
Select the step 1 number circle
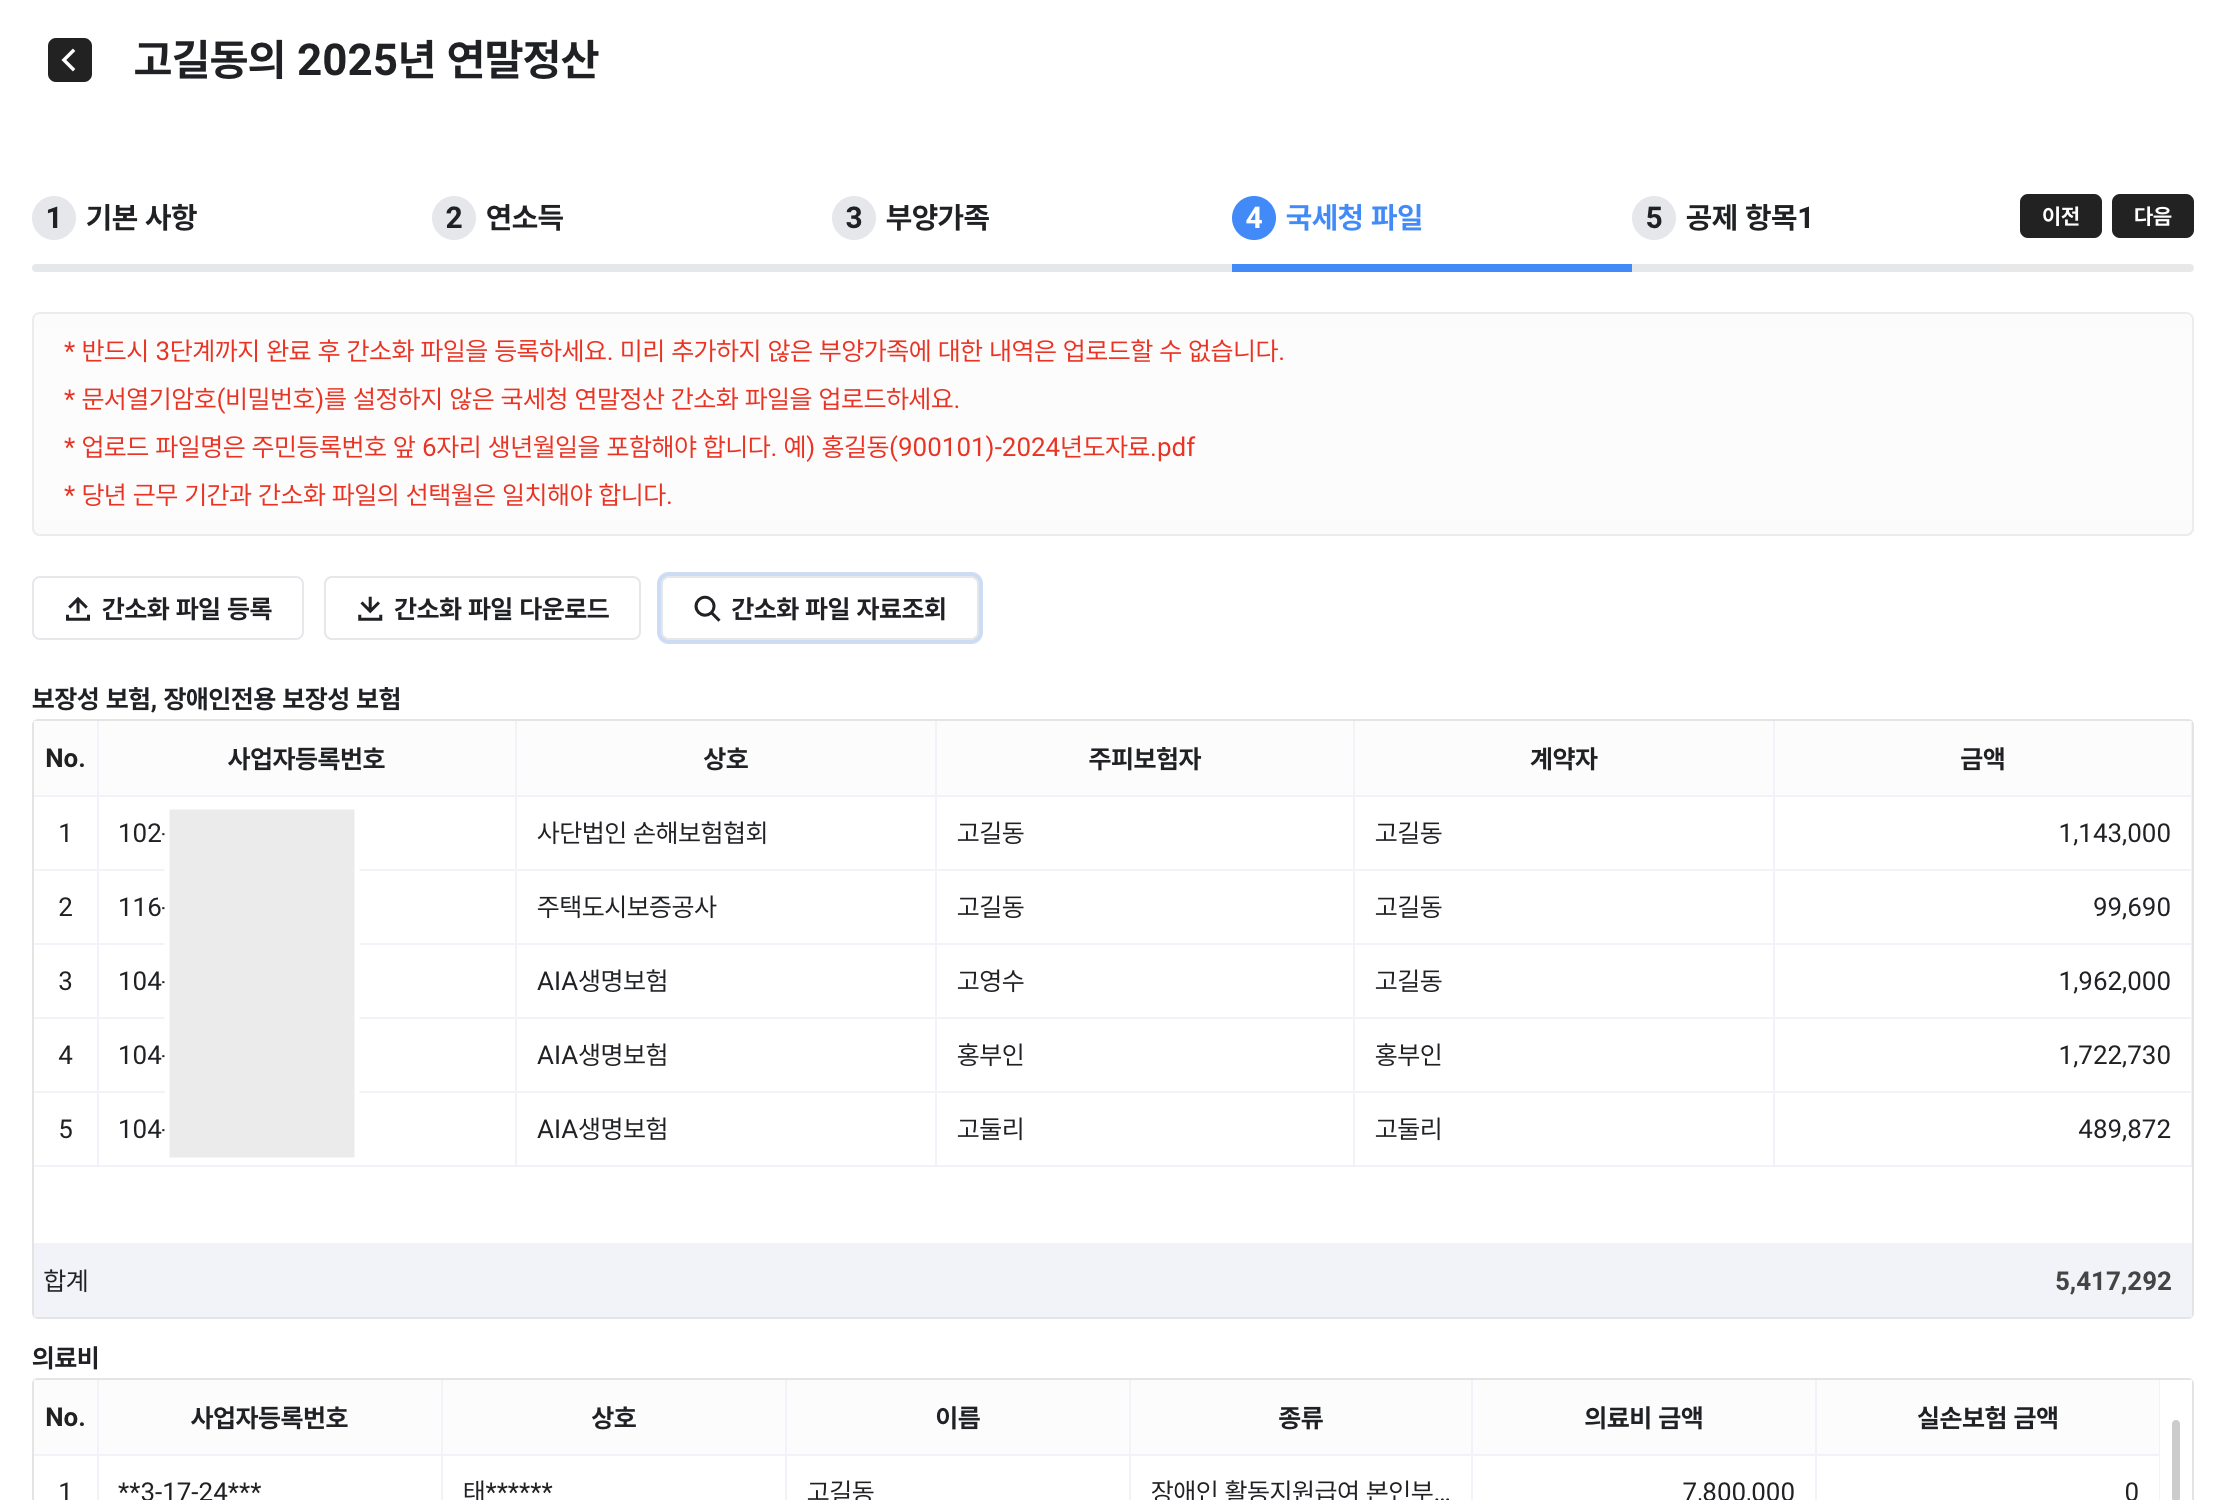point(54,217)
